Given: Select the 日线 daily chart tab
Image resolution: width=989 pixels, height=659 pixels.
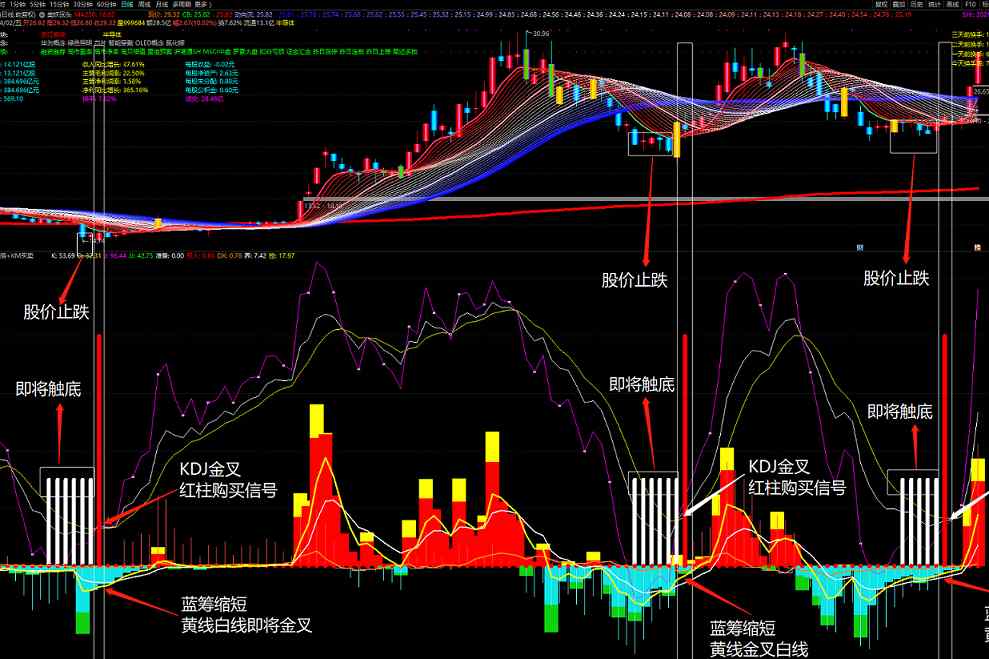Looking at the screenshot, I should [127, 4].
